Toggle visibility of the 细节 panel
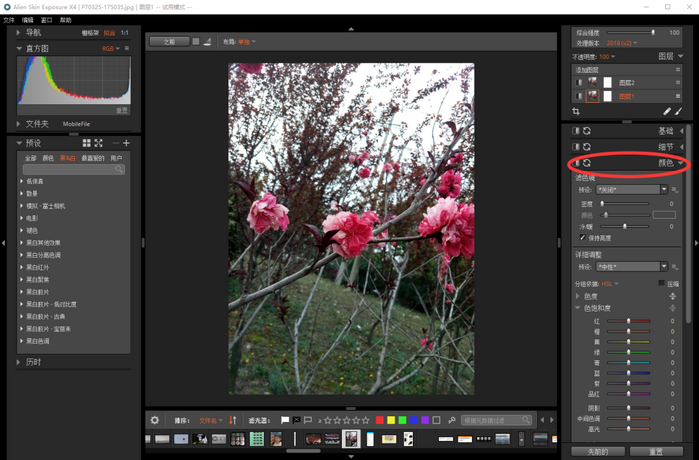The width and height of the screenshot is (699, 460). (576, 147)
